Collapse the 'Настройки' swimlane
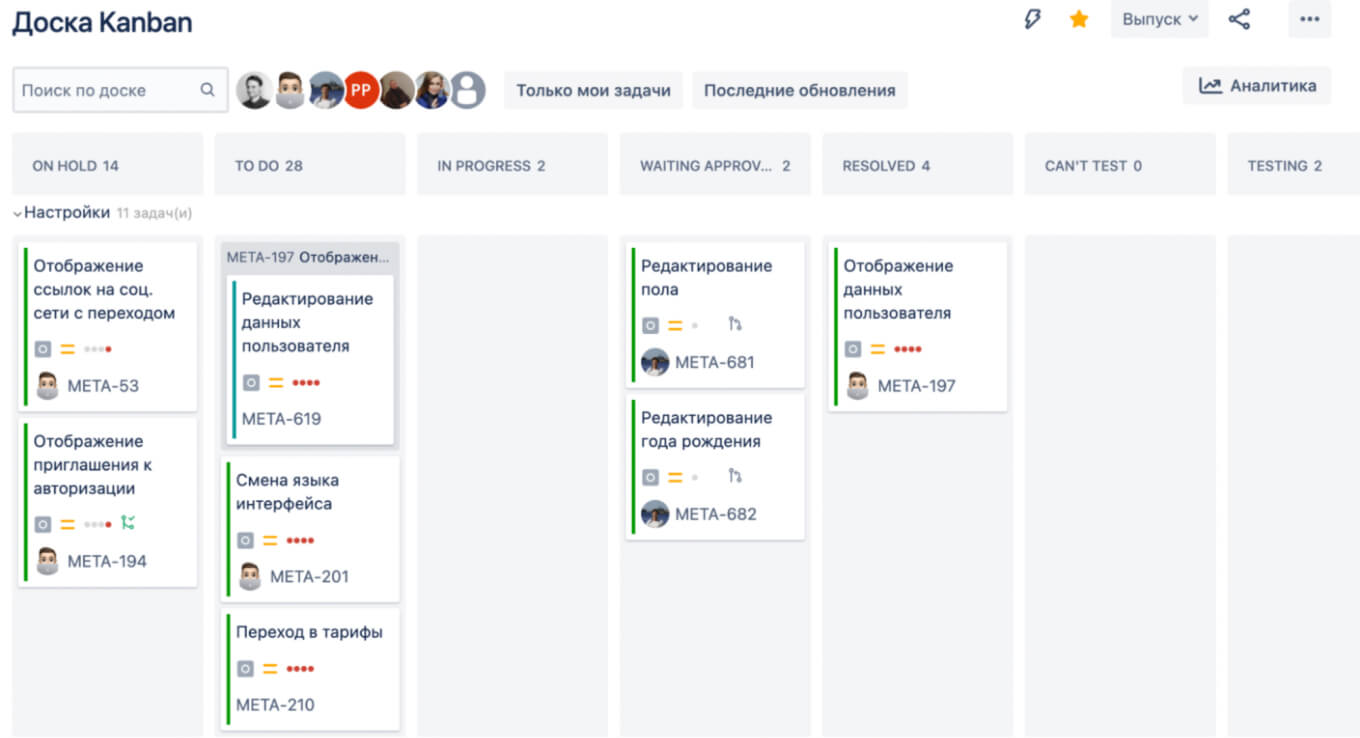This screenshot has height=738, width=1360. click(x=17, y=212)
